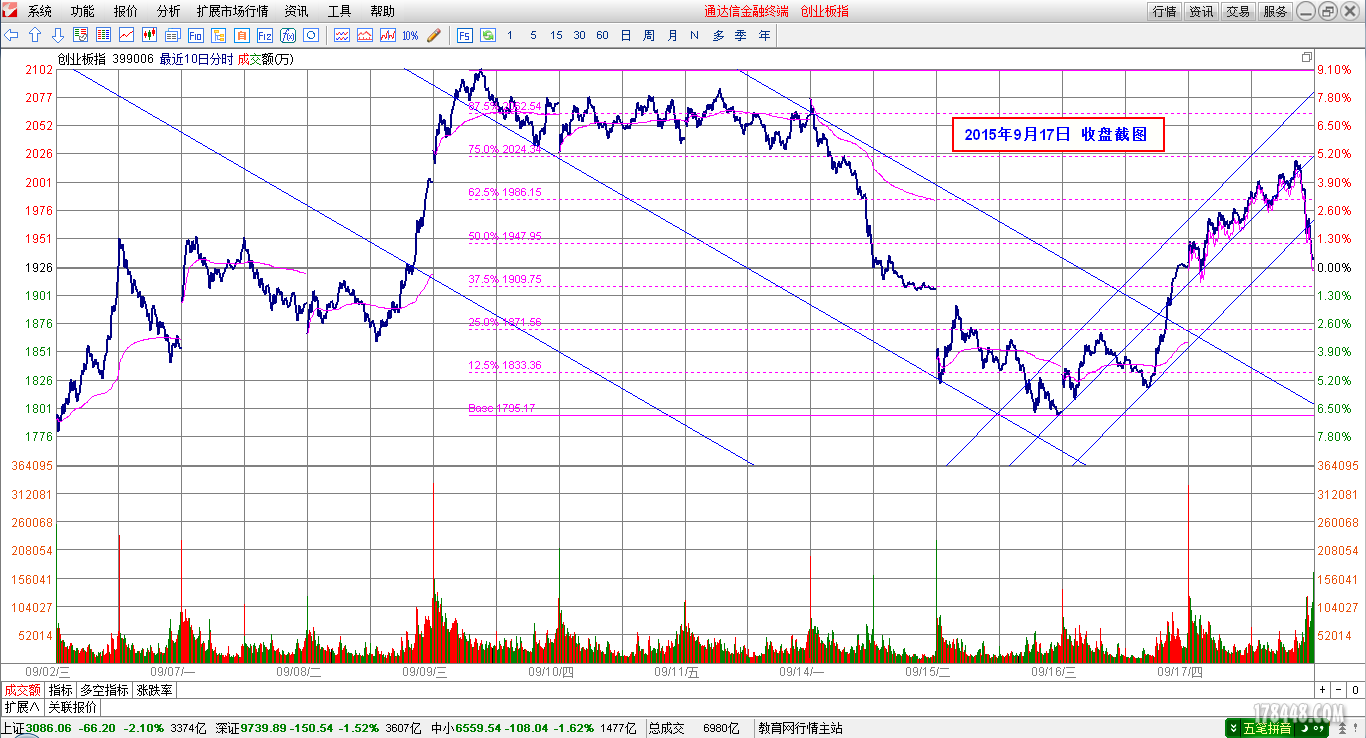The image size is (1366, 738).
Task: Select the 5-minute period
Action: [x=533, y=35]
